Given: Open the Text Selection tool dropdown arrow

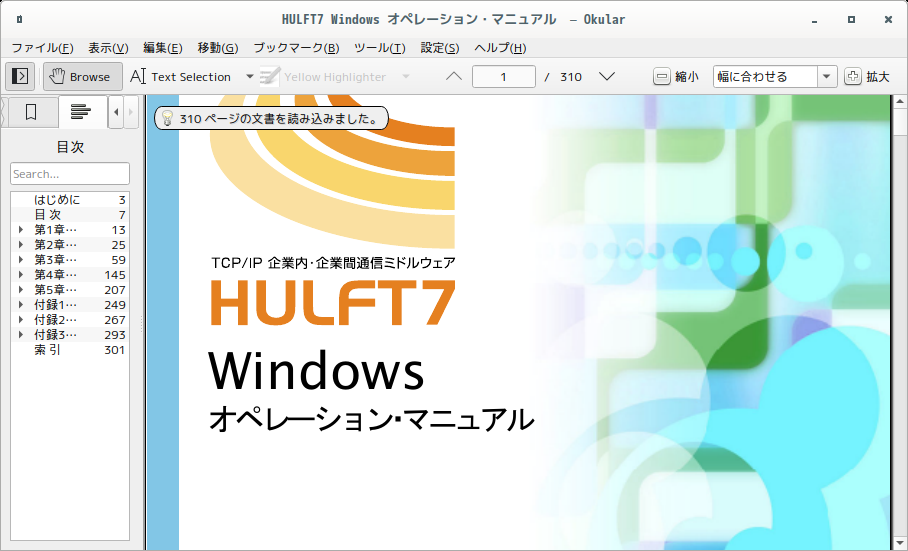Looking at the screenshot, I should (x=250, y=76).
